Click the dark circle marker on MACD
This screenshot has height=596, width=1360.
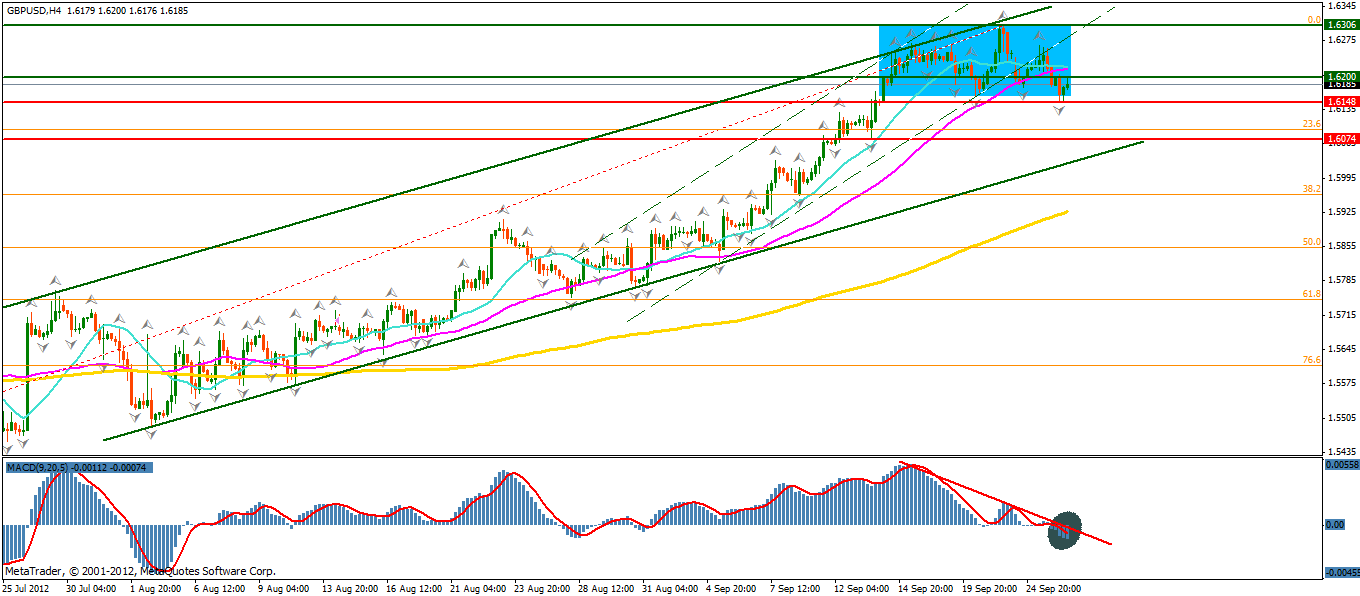[1064, 530]
